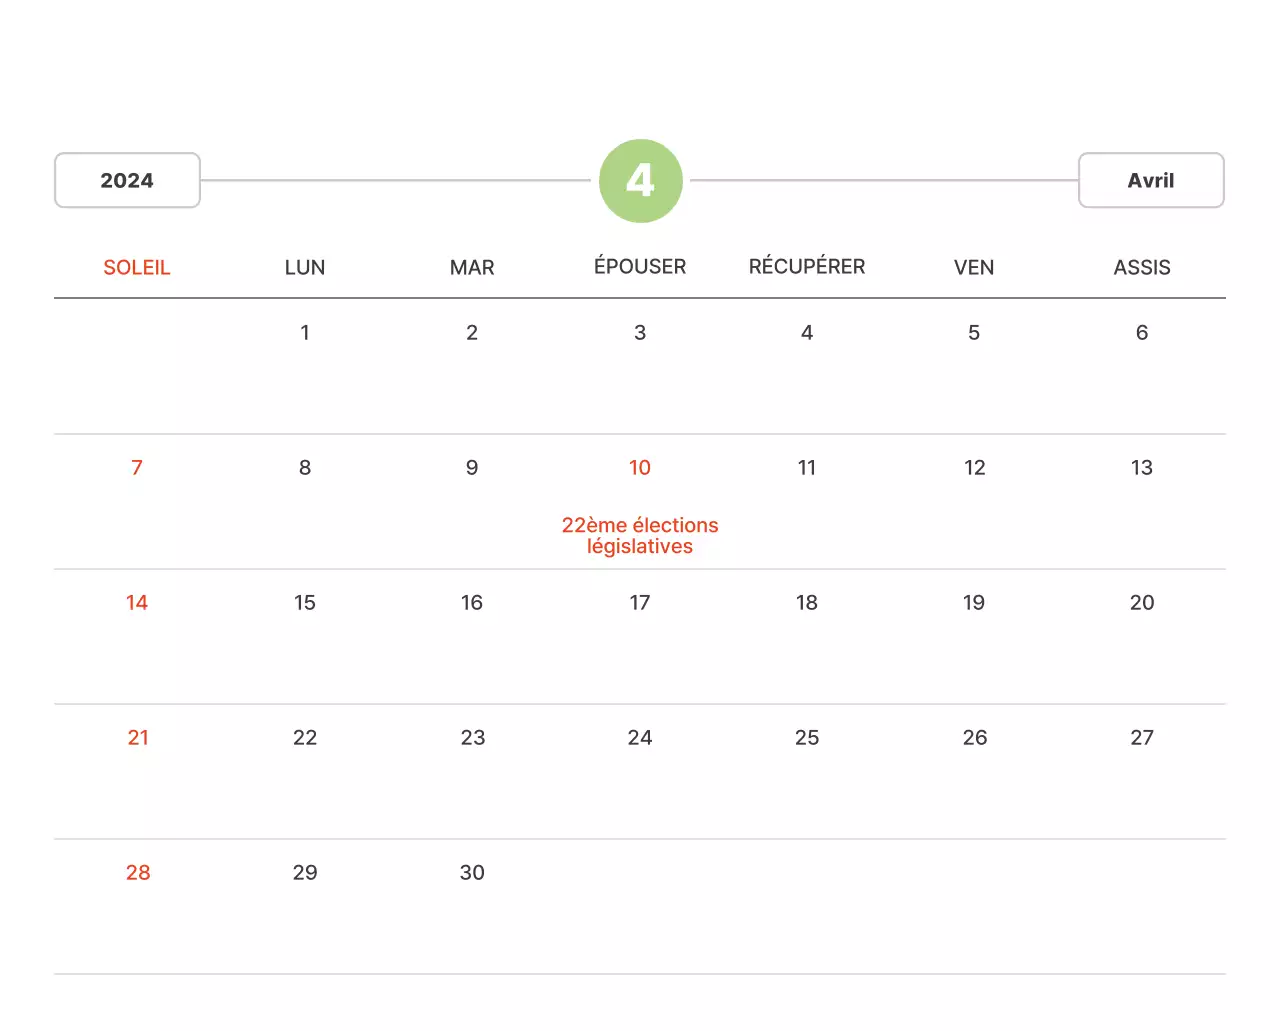Click date 24 in the grid
The image size is (1280, 1031).
(640, 737)
